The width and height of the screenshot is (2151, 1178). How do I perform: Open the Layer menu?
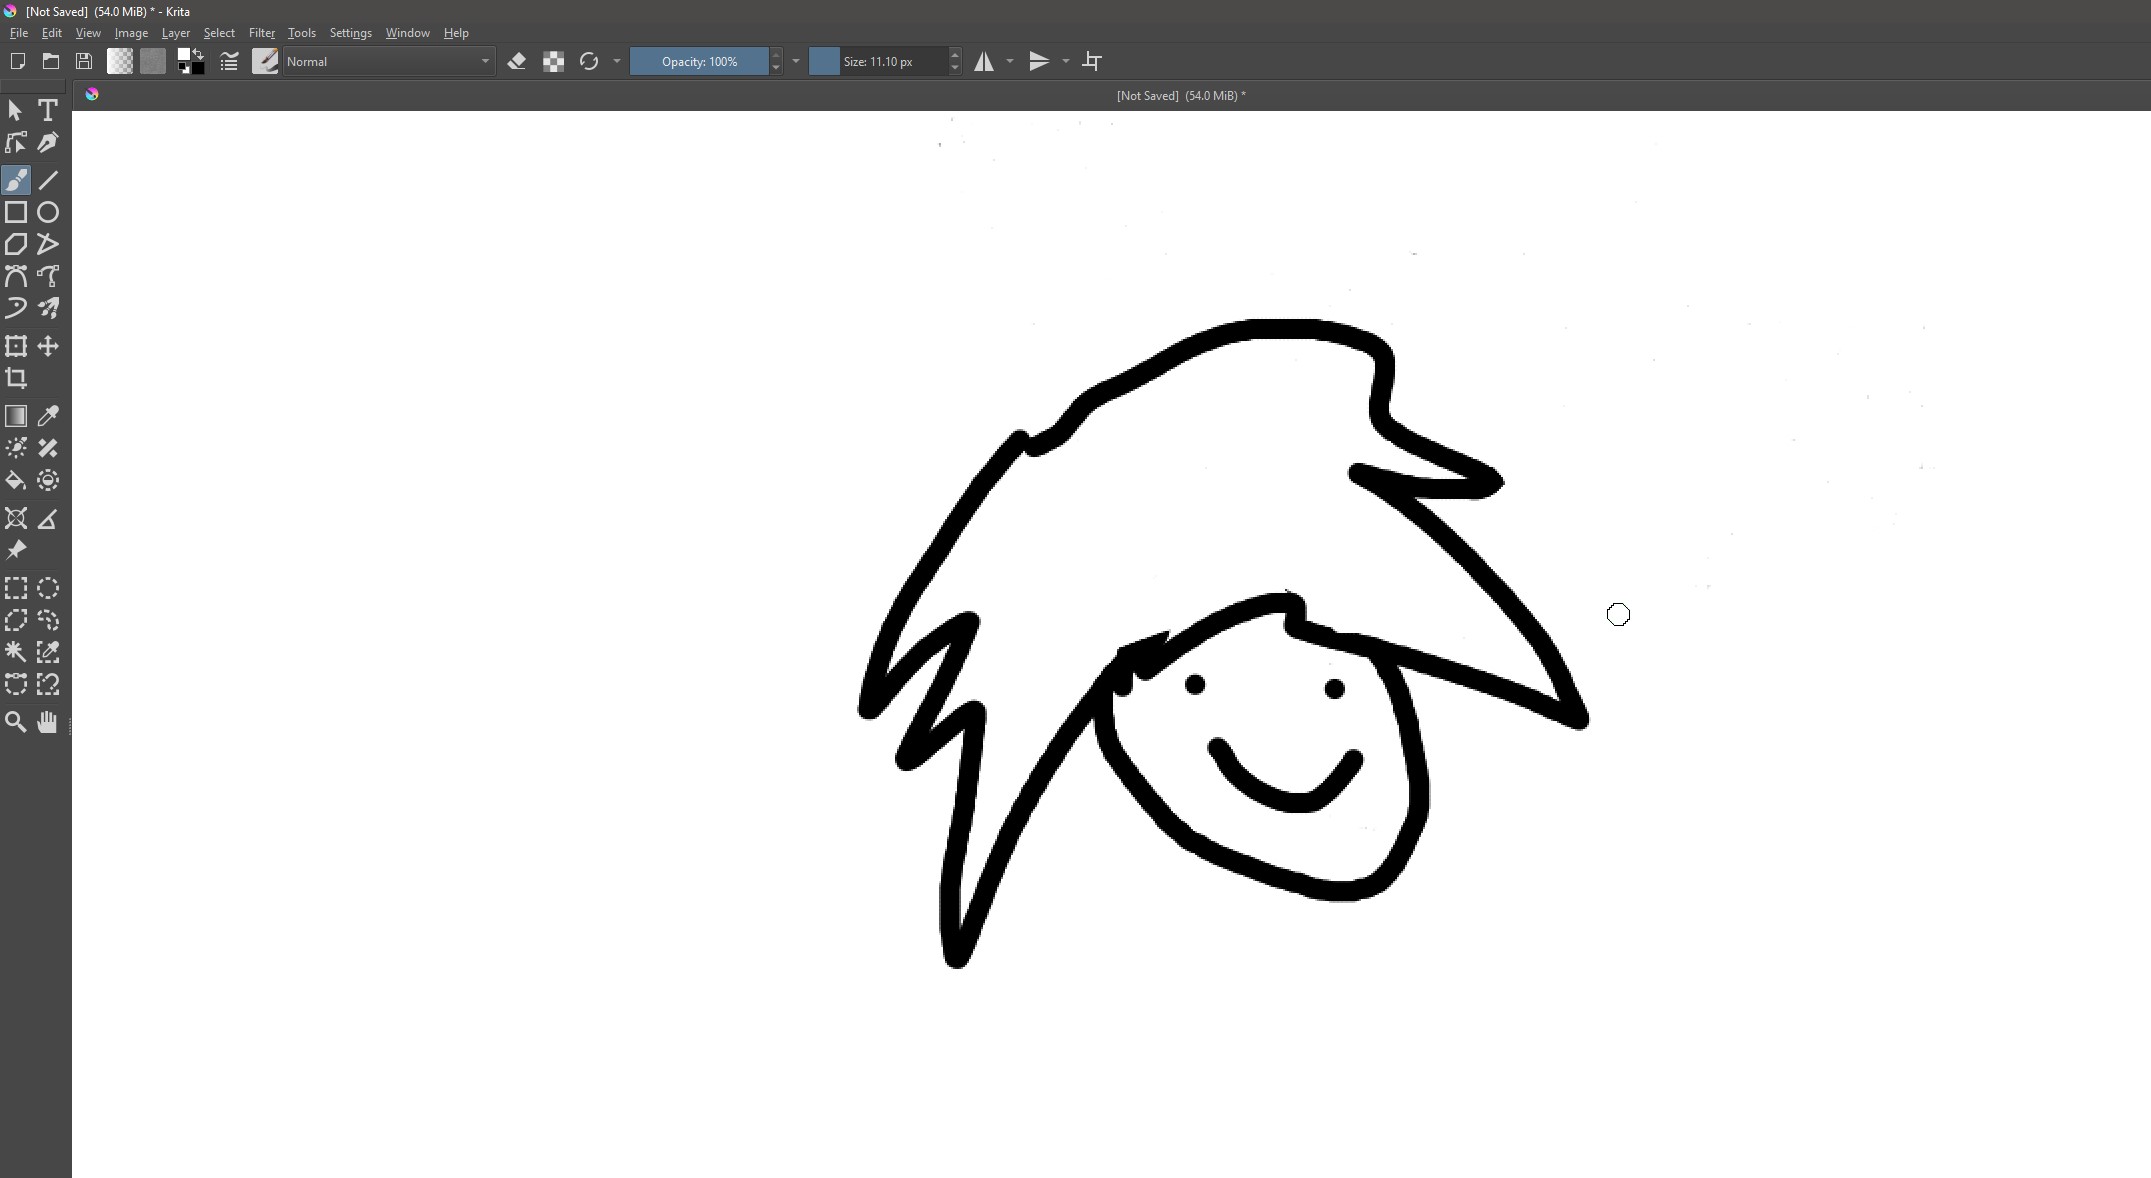tap(175, 33)
